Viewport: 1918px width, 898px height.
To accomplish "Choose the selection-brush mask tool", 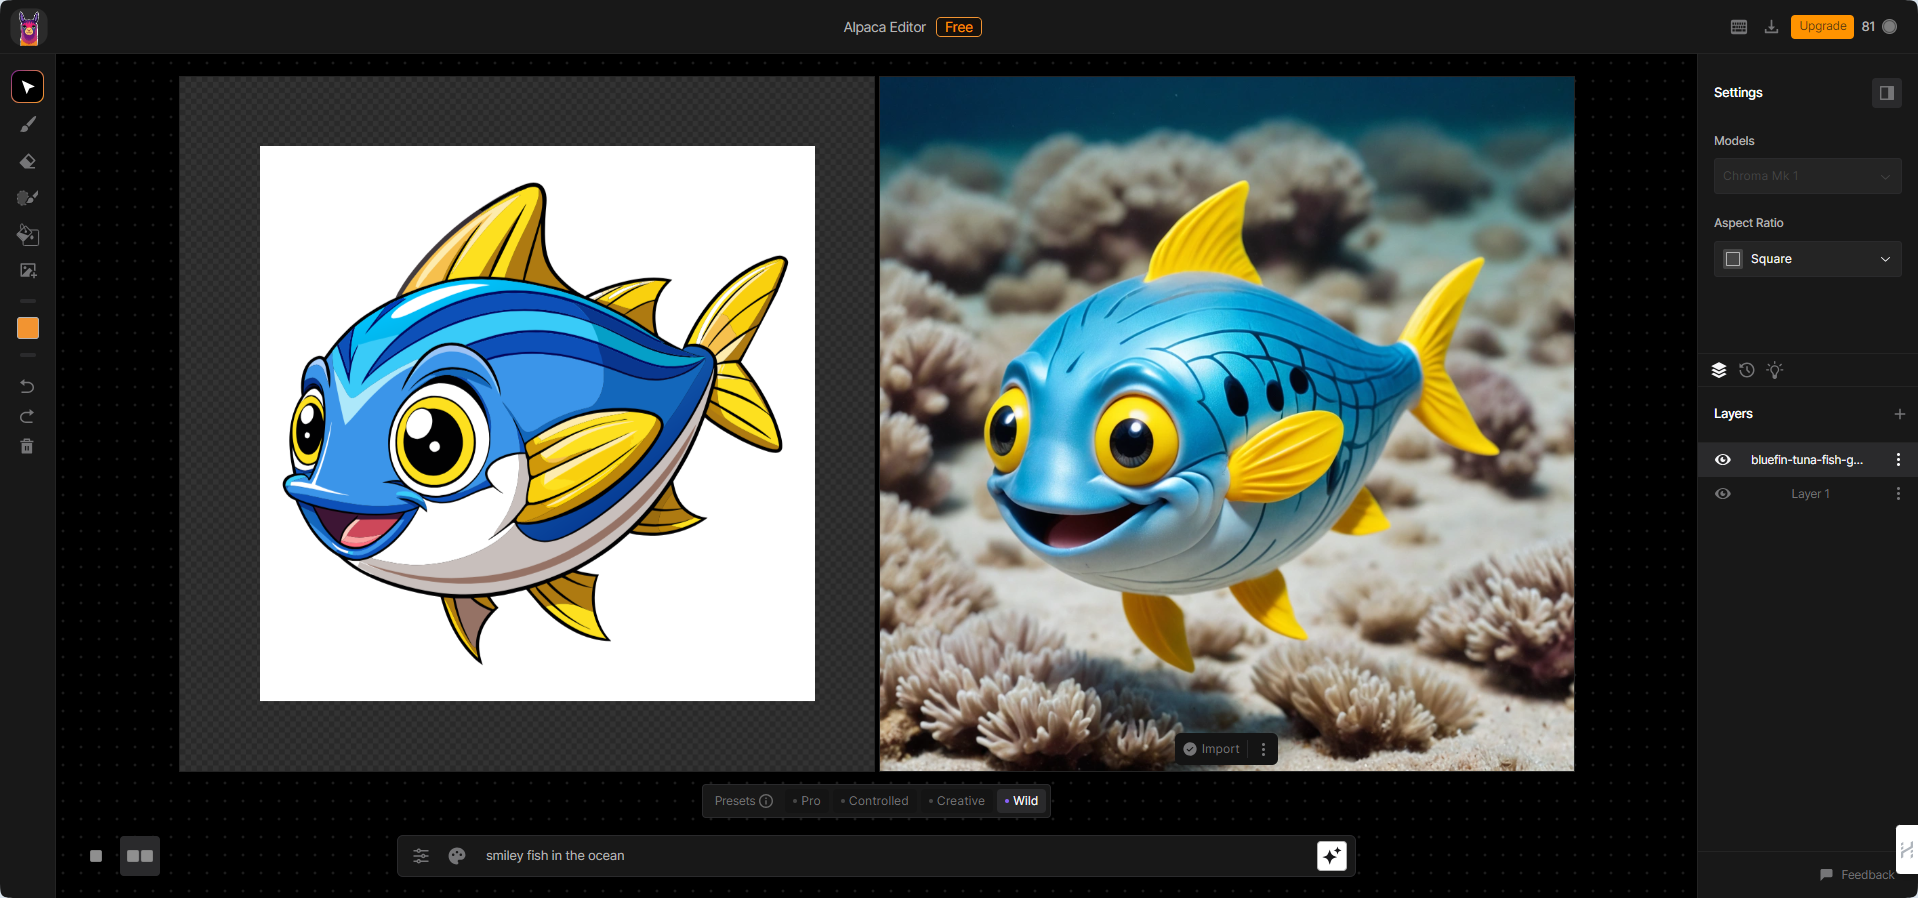I will coord(28,198).
